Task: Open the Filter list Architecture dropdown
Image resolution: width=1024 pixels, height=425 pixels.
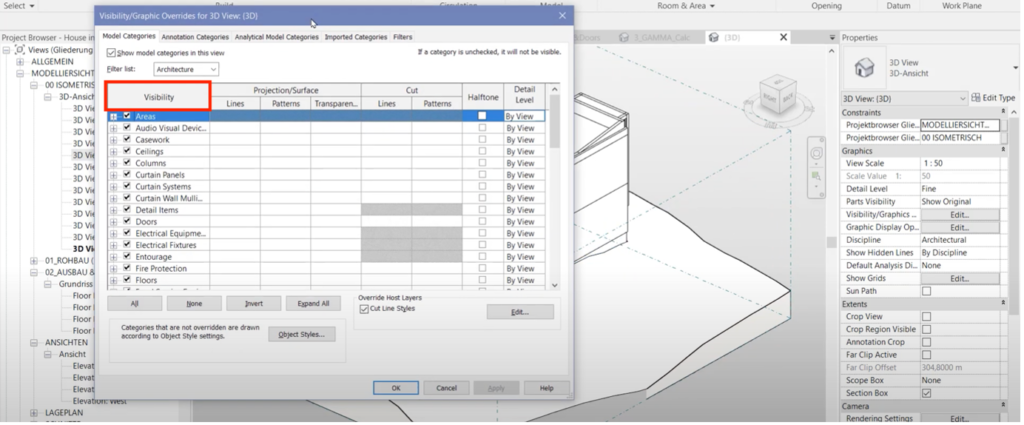Action: tap(186, 69)
